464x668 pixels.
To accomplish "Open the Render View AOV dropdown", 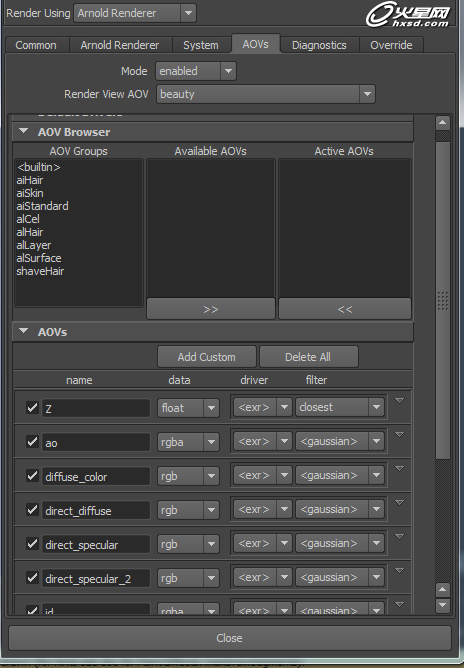I will pos(266,94).
